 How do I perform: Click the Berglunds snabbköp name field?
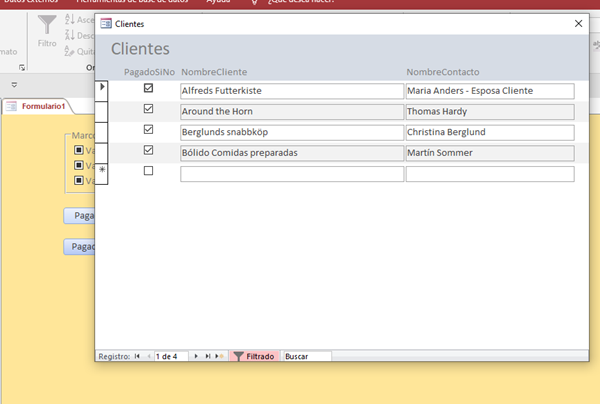(x=292, y=132)
